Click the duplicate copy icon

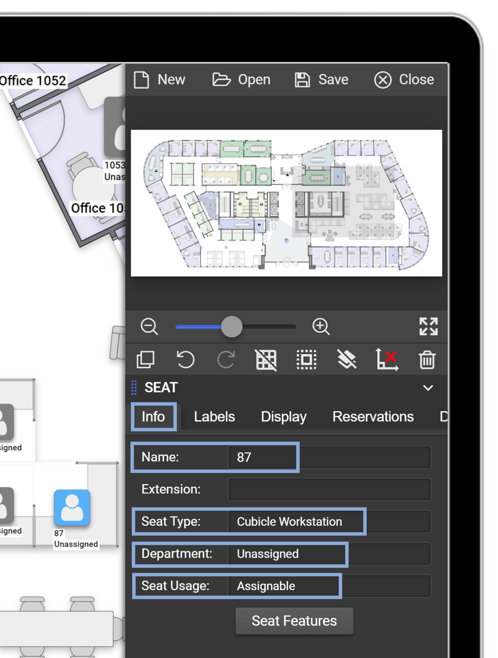[145, 360]
